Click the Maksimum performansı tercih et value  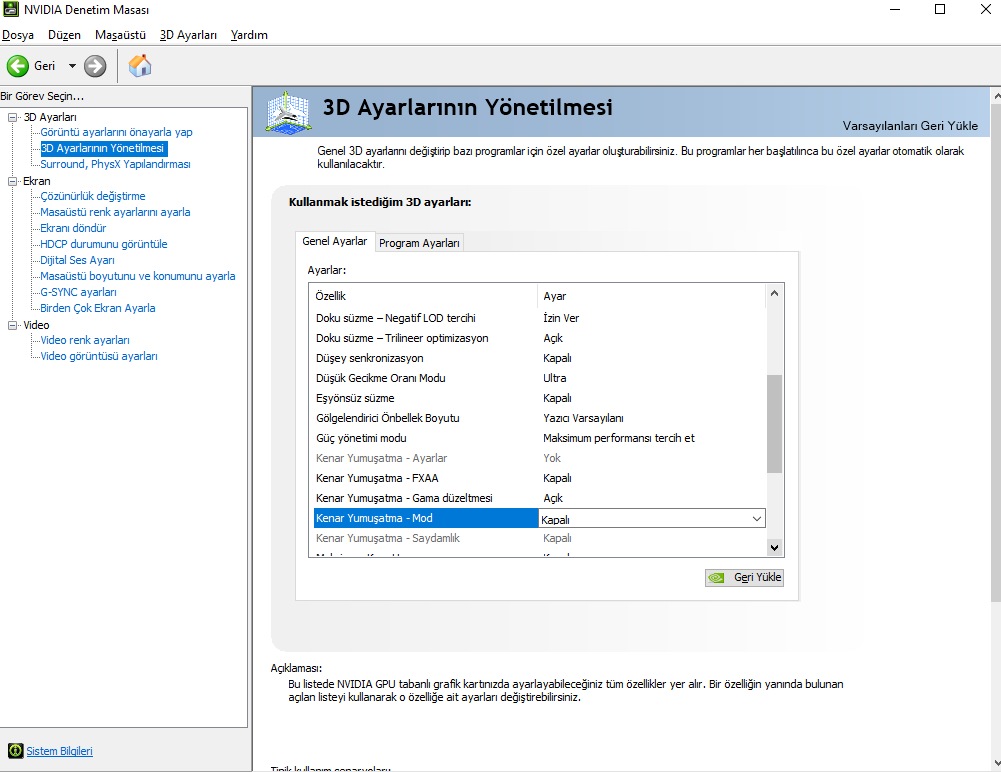click(619, 438)
